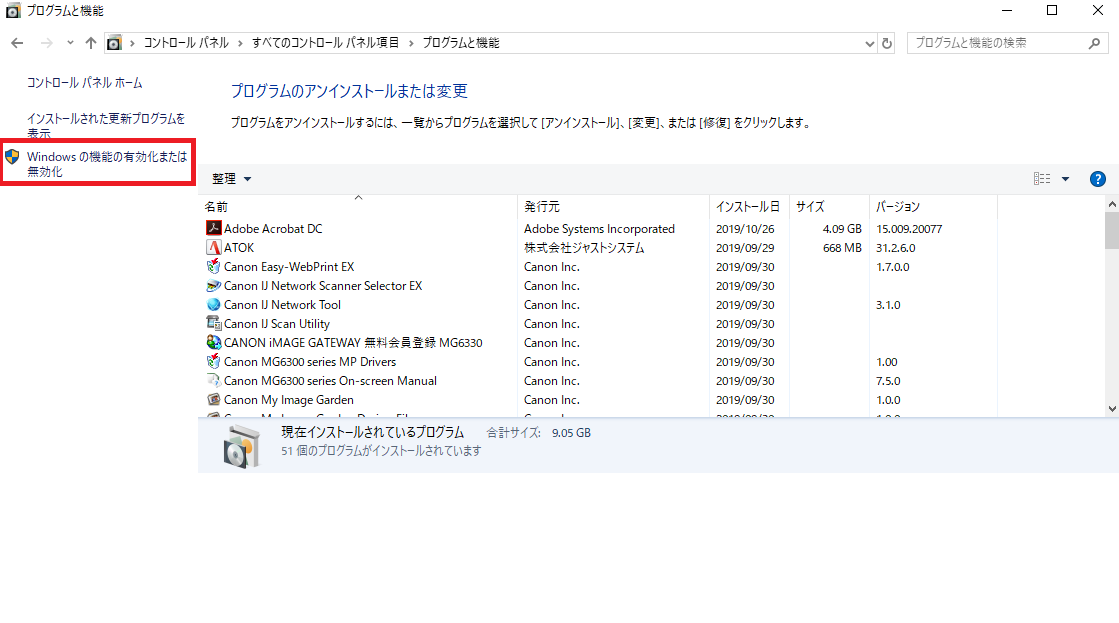
Task: Go up one level with the up arrow
Action: (x=91, y=43)
